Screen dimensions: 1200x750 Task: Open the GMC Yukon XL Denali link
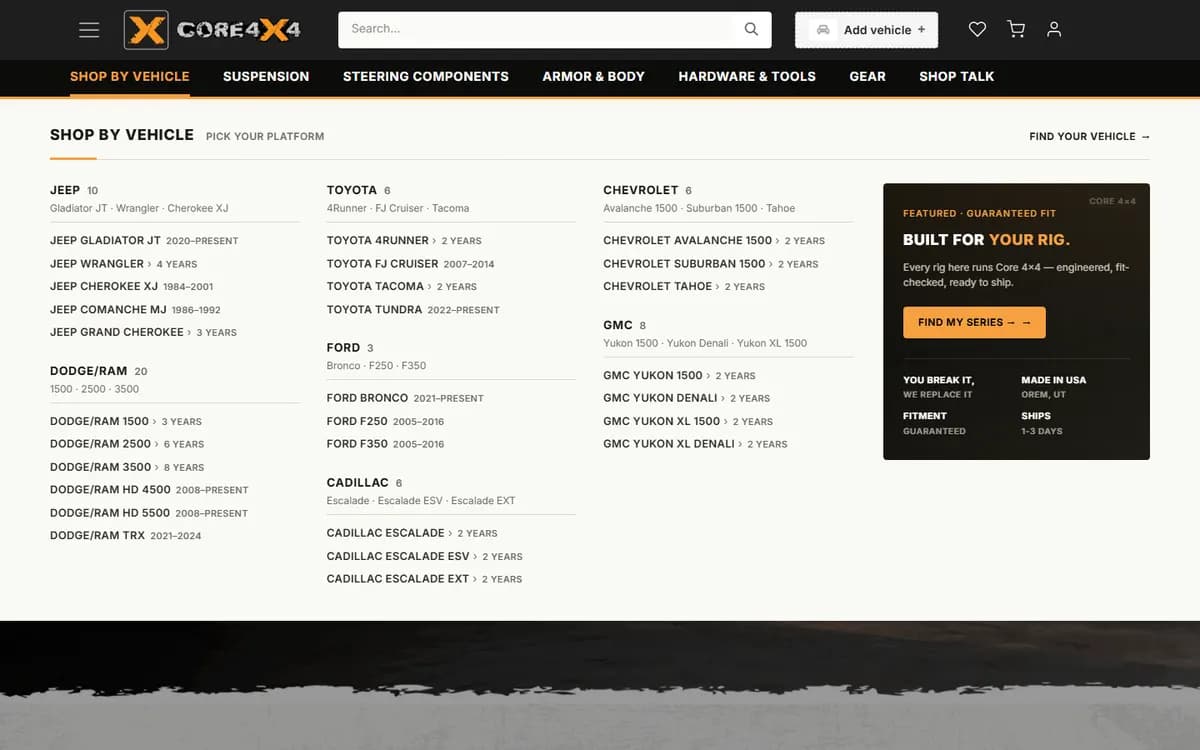click(x=669, y=444)
